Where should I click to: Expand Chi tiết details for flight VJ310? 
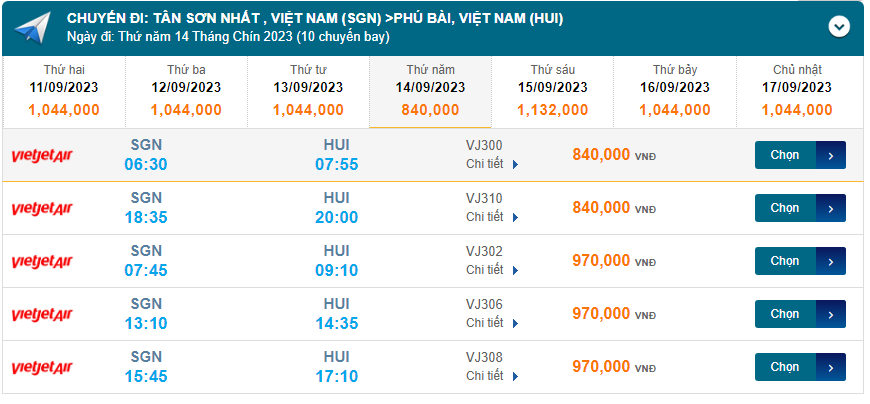coord(492,217)
